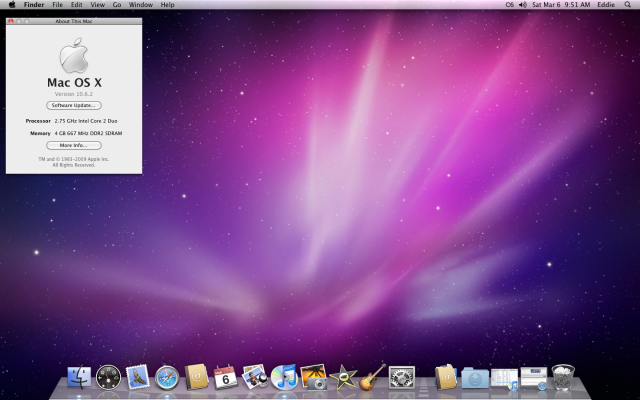640x400 pixels.
Task: Launch iPhoto from the Dock
Action: [313, 377]
